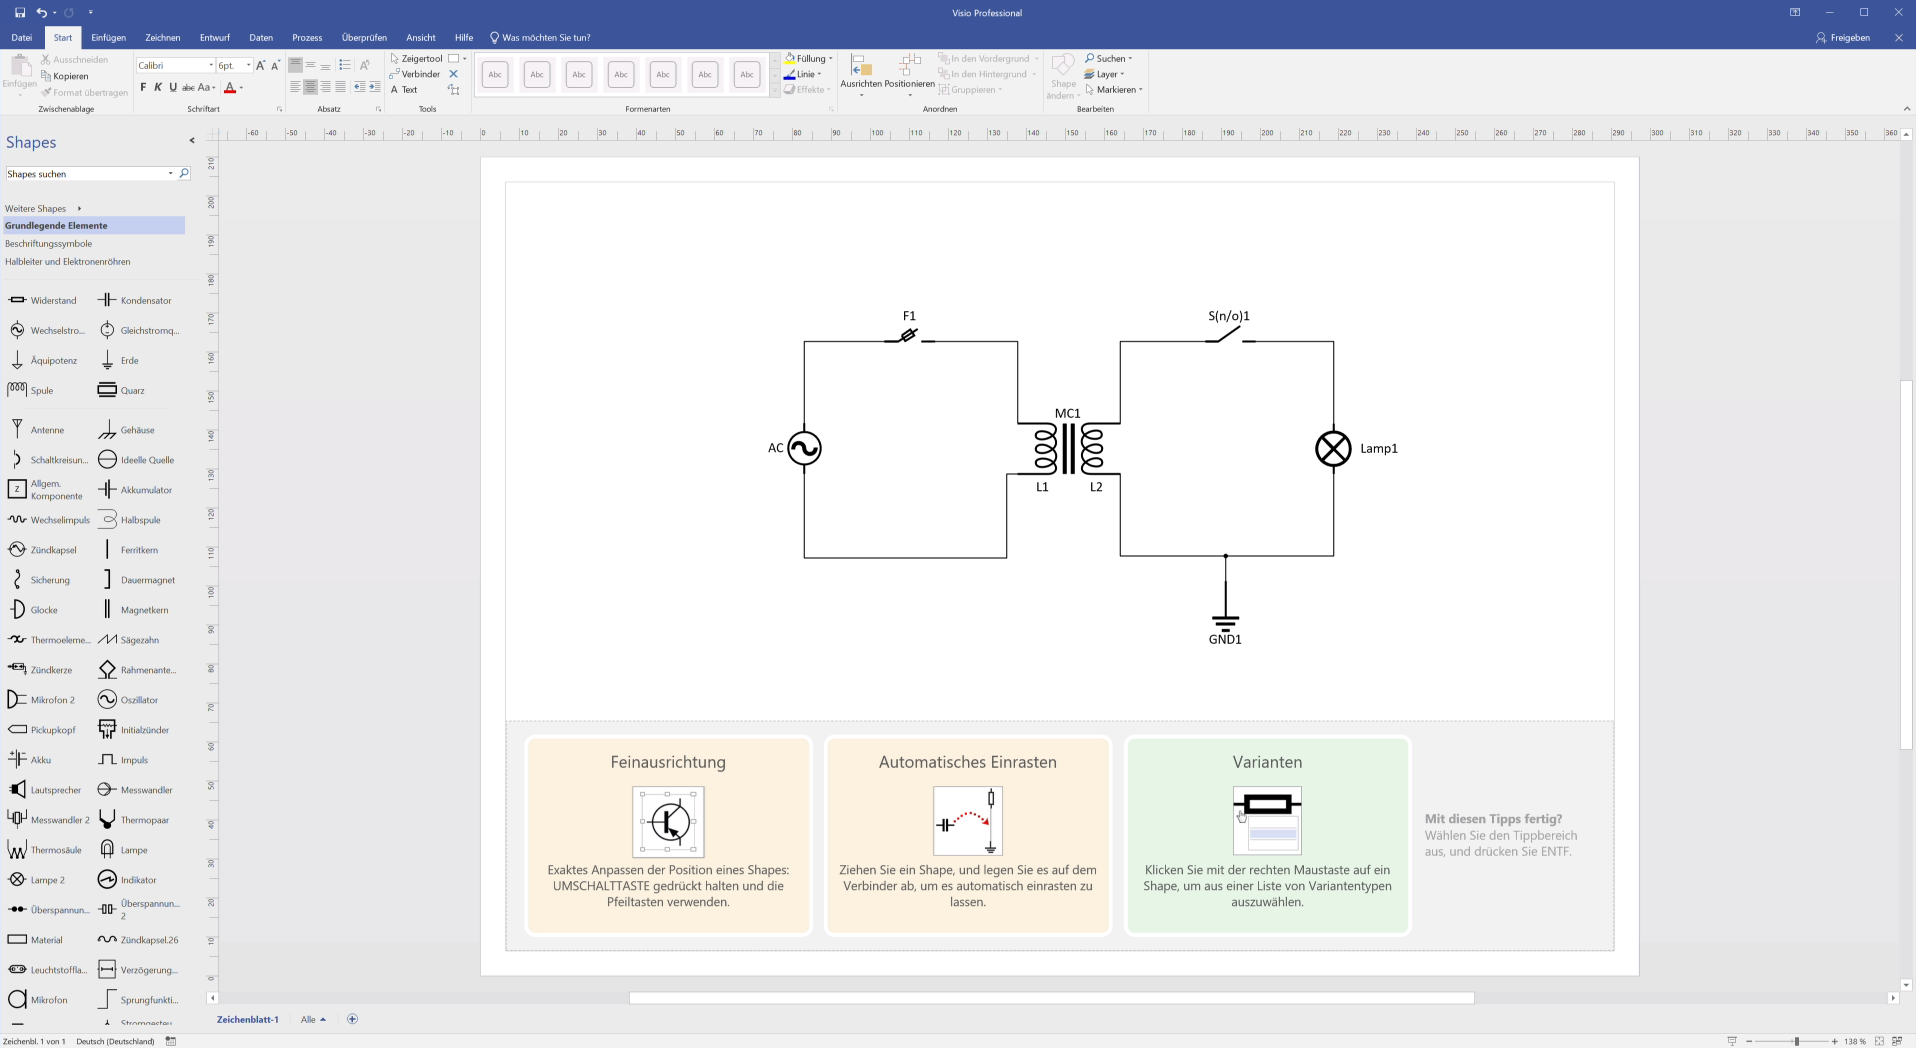Pick the Akkumulator shape
This screenshot has height=1048, width=1916.
click(136, 490)
